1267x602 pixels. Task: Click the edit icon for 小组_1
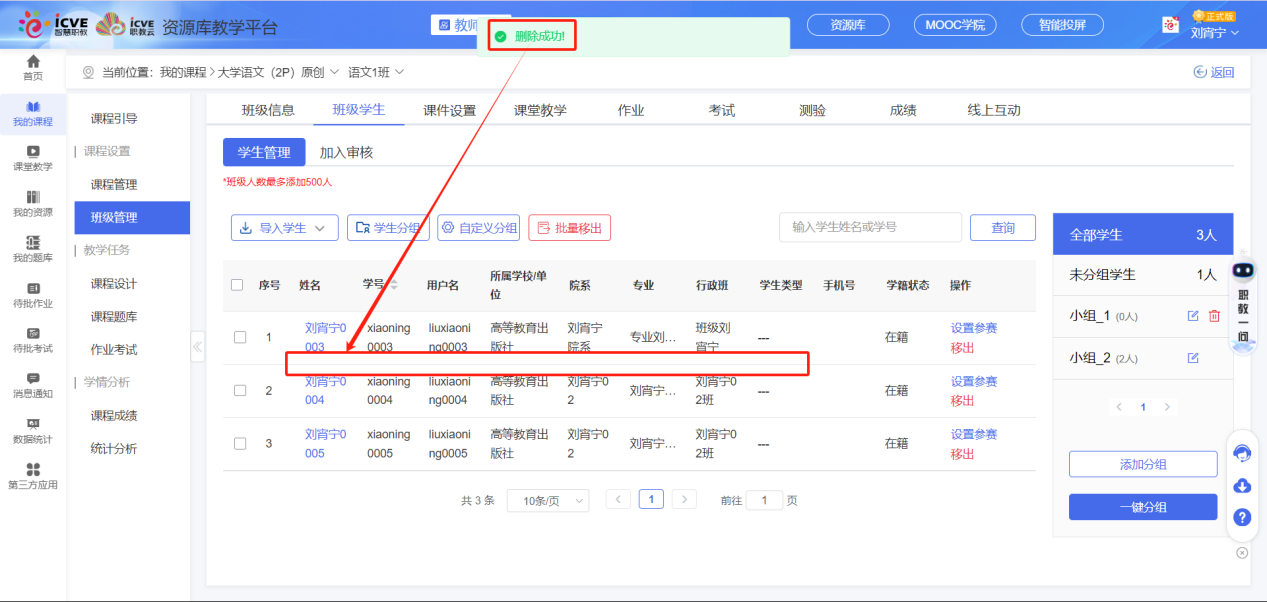pyautogui.click(x=1192, y=316)
